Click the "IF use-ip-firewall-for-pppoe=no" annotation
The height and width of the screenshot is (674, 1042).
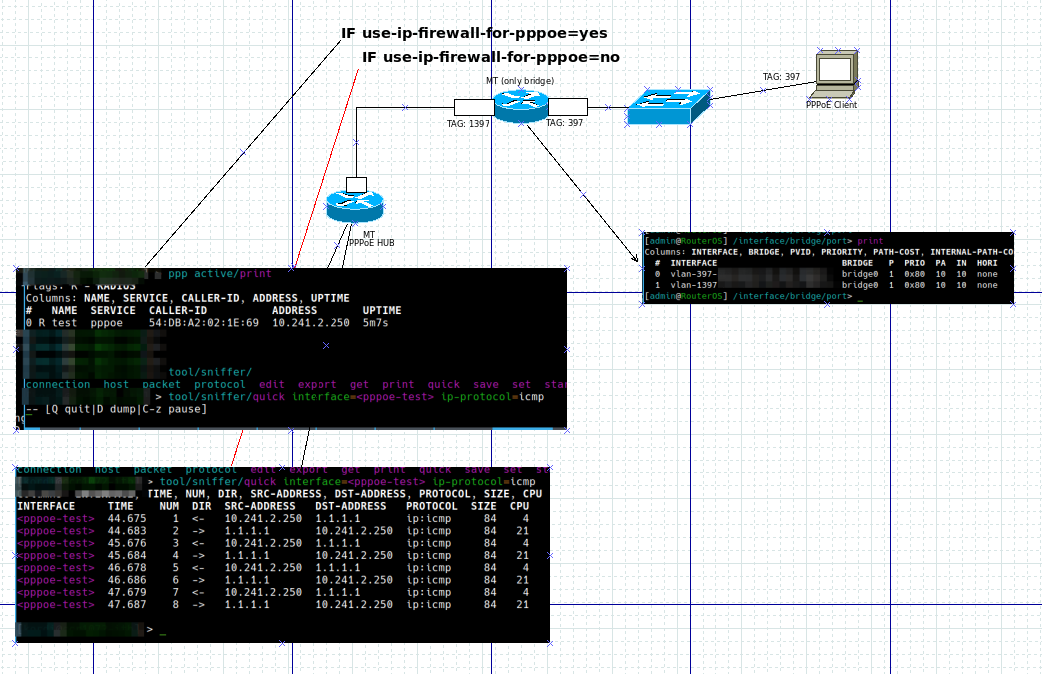492,57
